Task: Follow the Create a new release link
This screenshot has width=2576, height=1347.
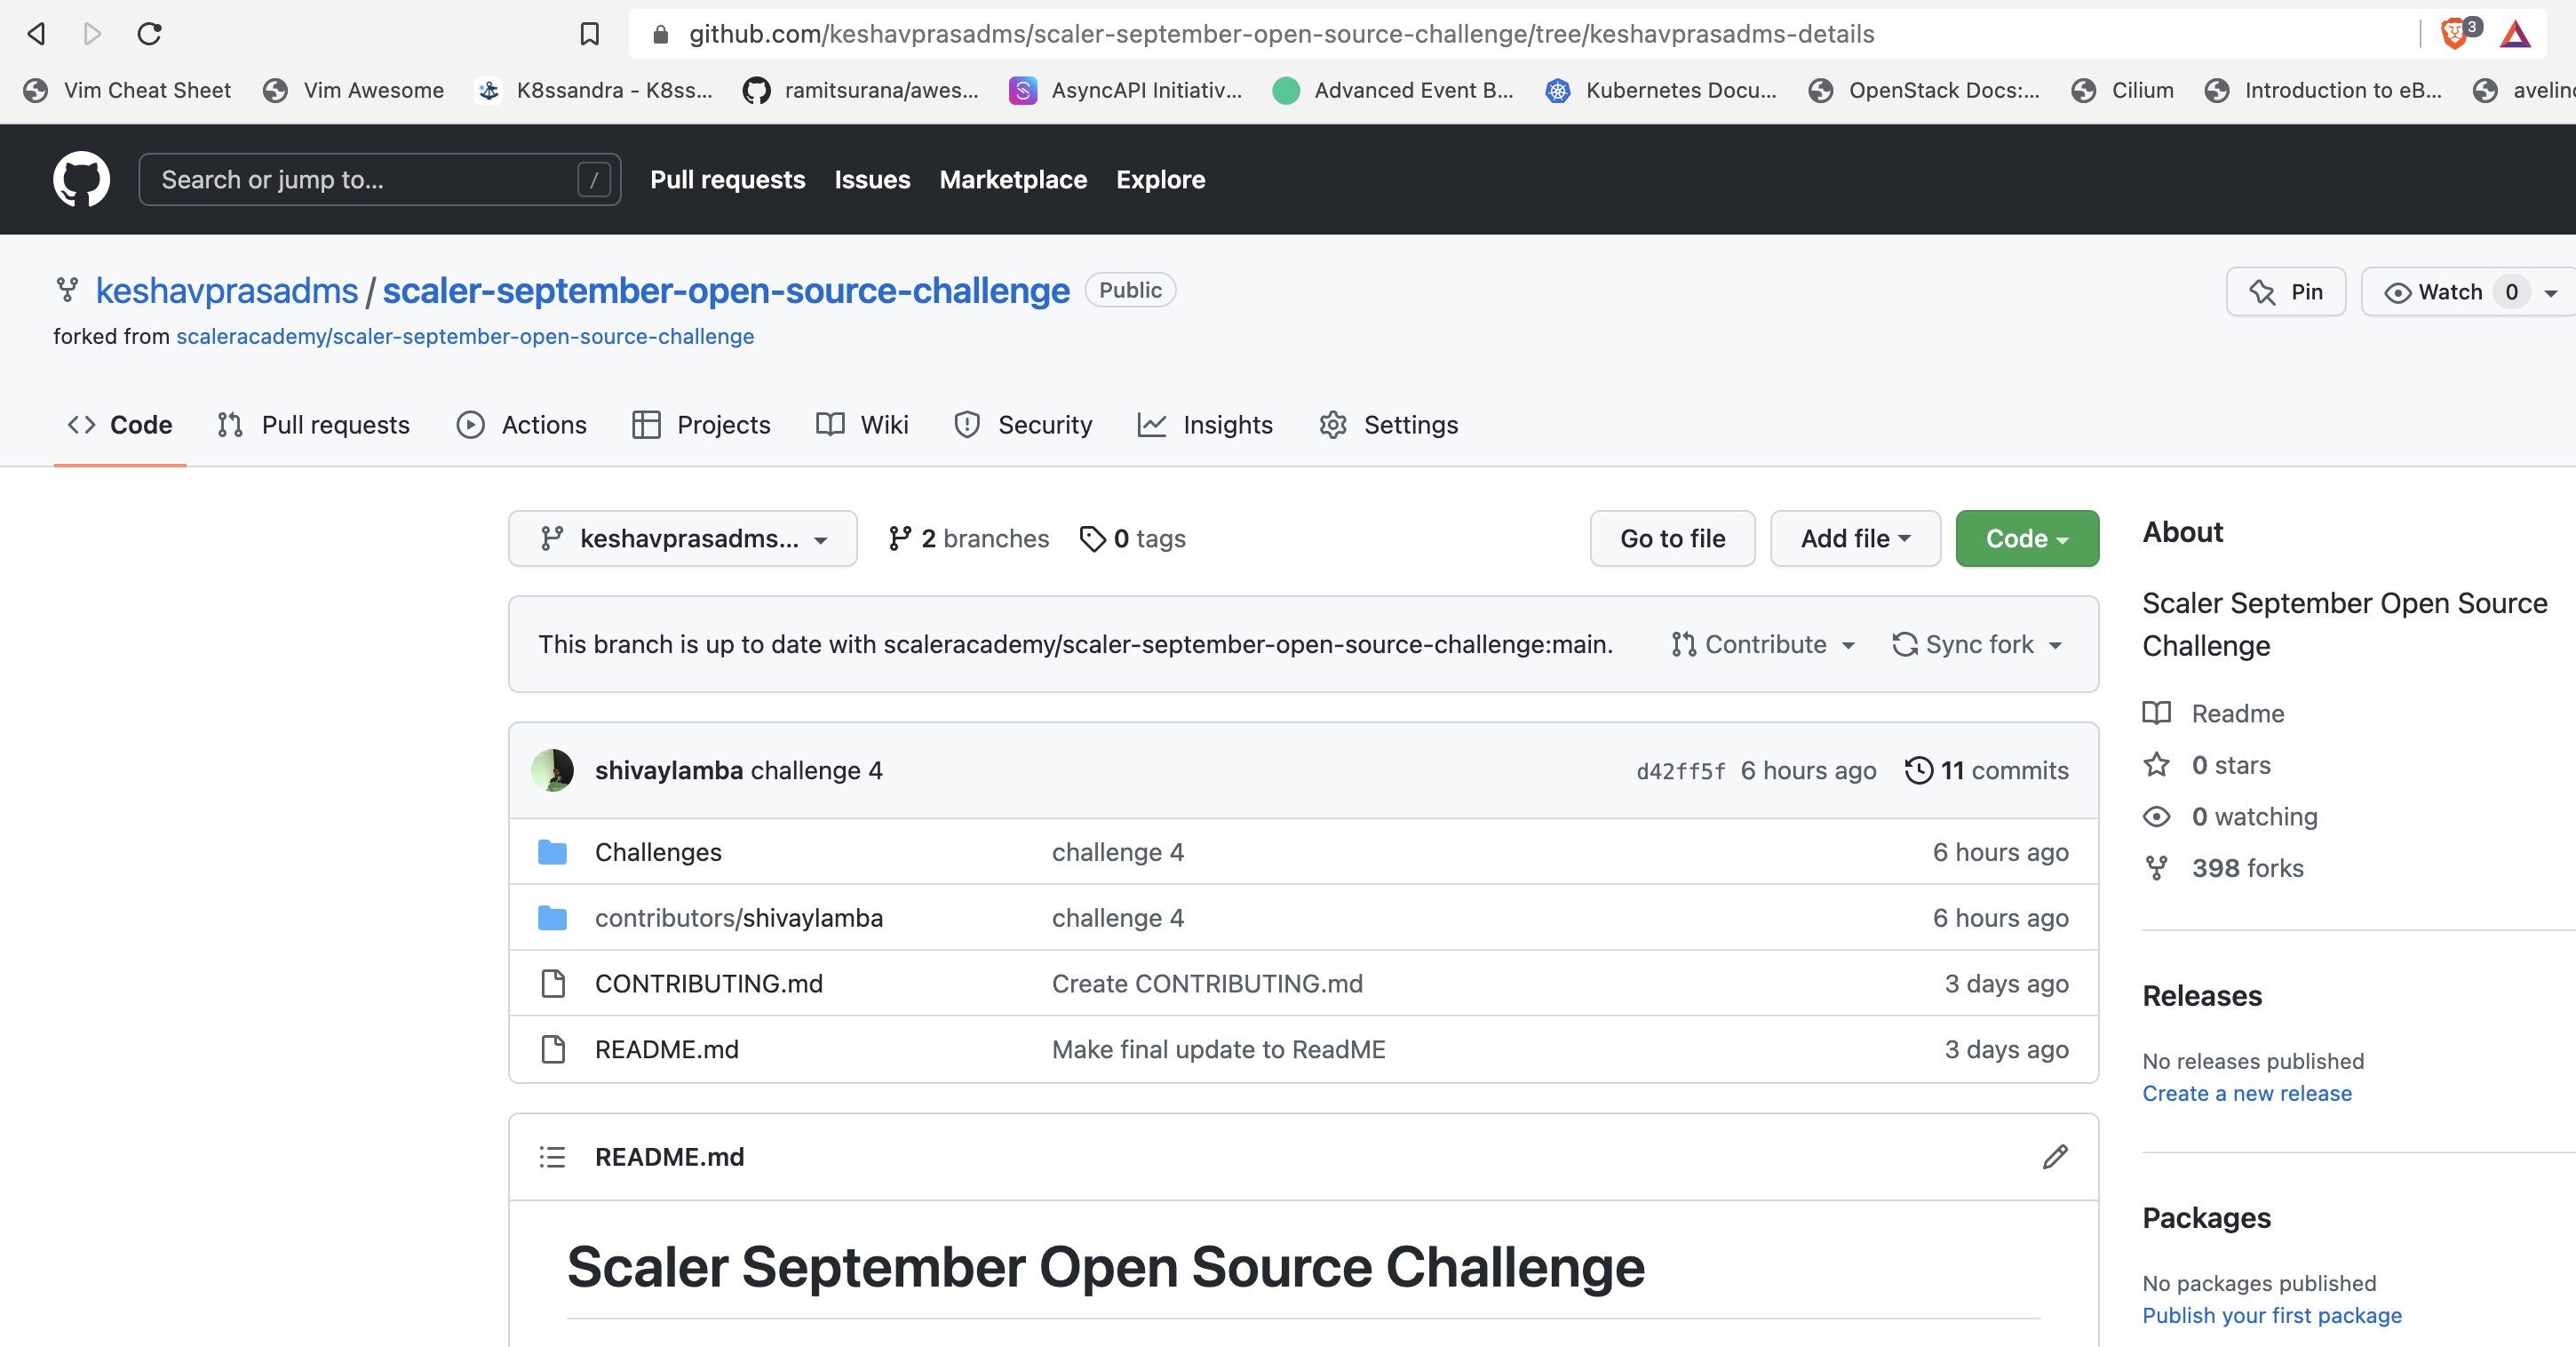Action: (x=2246, y=1093)
